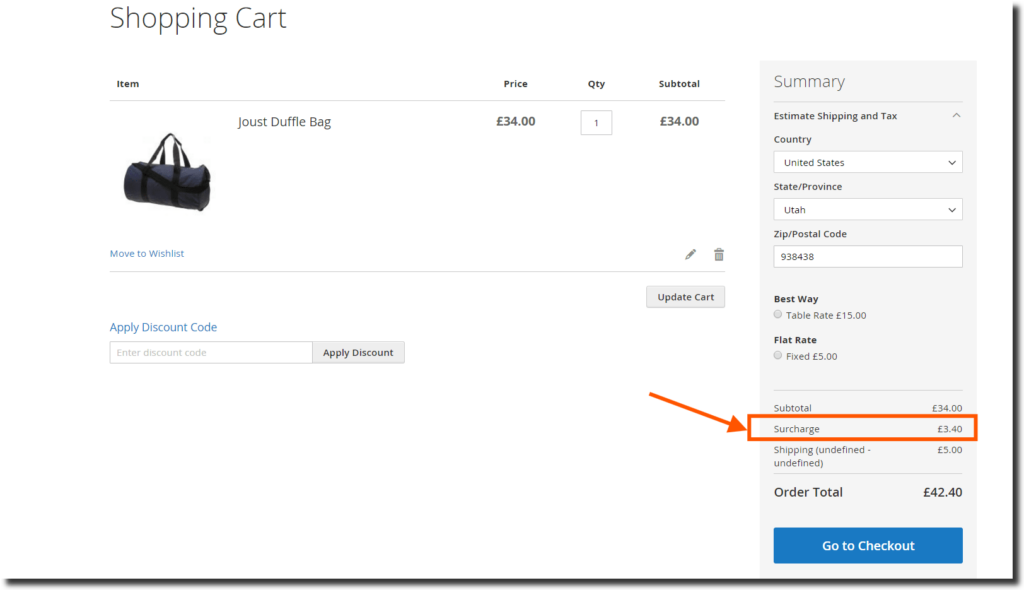Expand the Apply Discount Code section
This screenshot has height=590, width=1024.
[163, 327]
